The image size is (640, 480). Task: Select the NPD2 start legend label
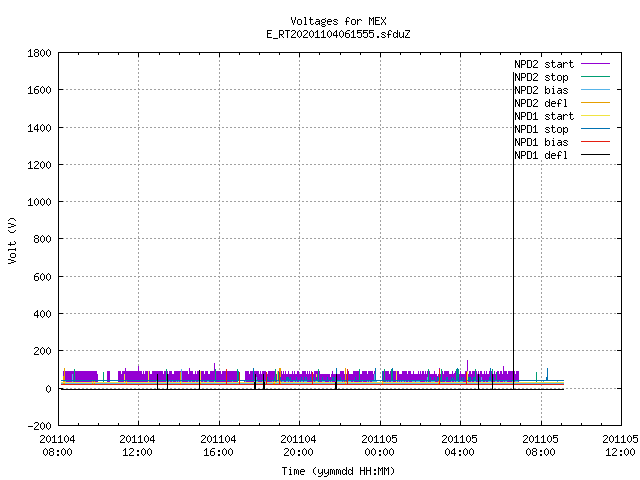pyautogui.click(x=544, y=64)
